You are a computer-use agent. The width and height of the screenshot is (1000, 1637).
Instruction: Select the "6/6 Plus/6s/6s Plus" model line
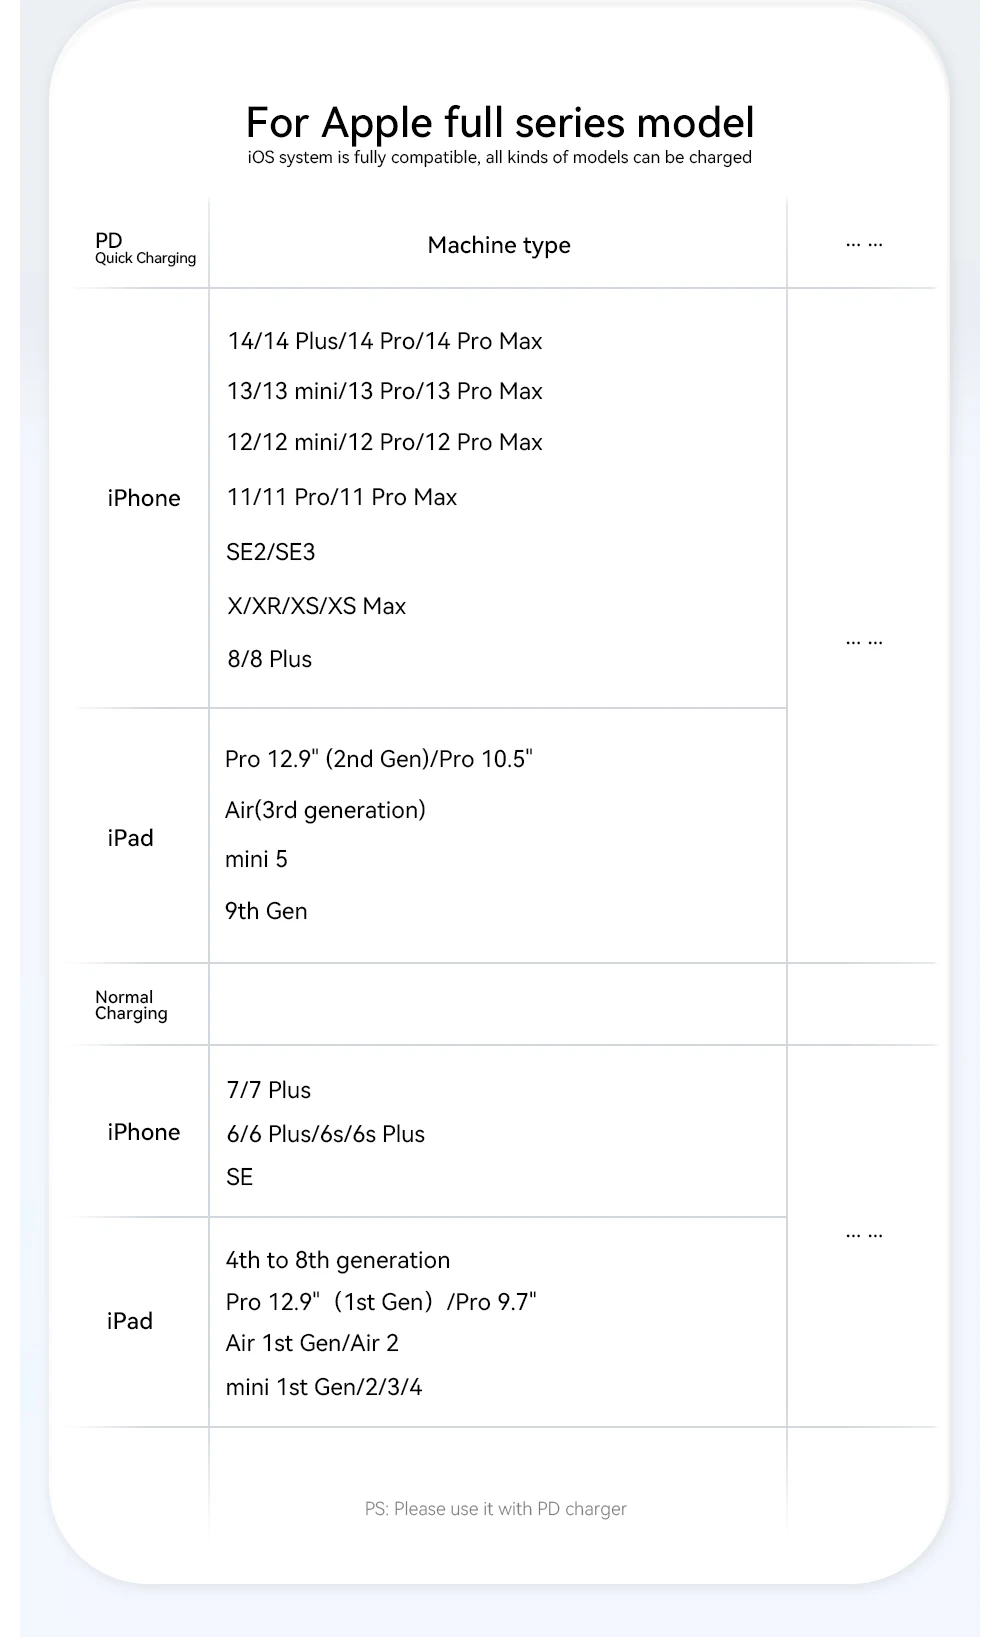pos(325,1134)
